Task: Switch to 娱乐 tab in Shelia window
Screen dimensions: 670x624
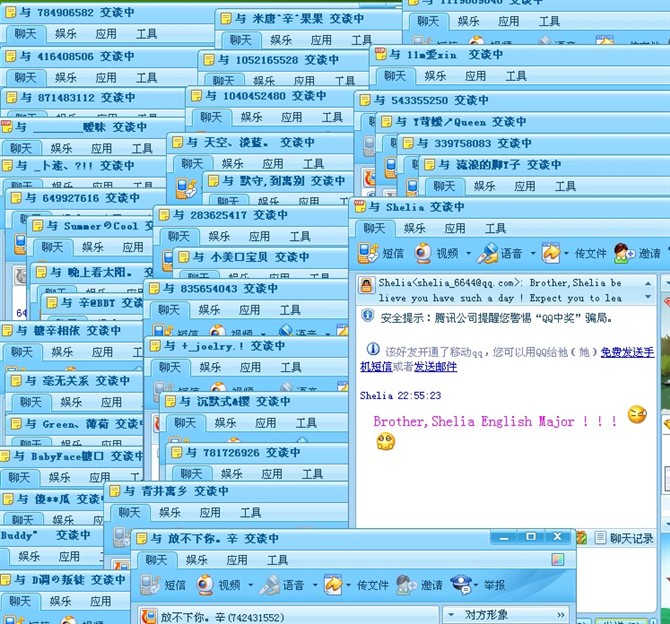Action: 414,228
